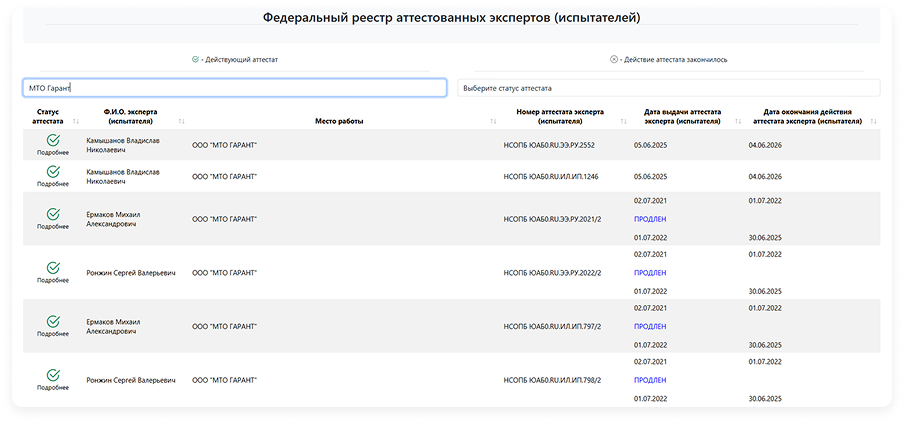This screenshot has width=904, height=423.
Task: Select name Ронжин Сергей Валерьевич in row ИЛ.ИП.798/2
Action: [x=131, y=380]
